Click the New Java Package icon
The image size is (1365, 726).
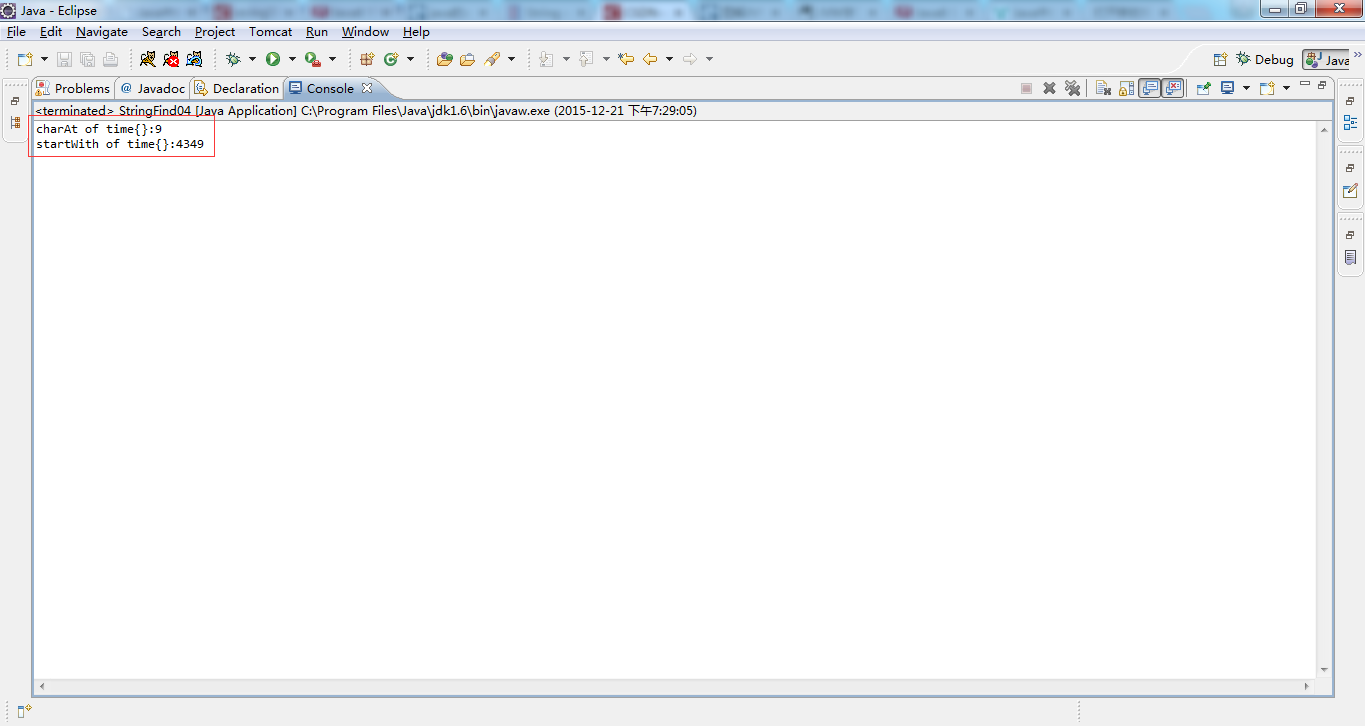367,59
